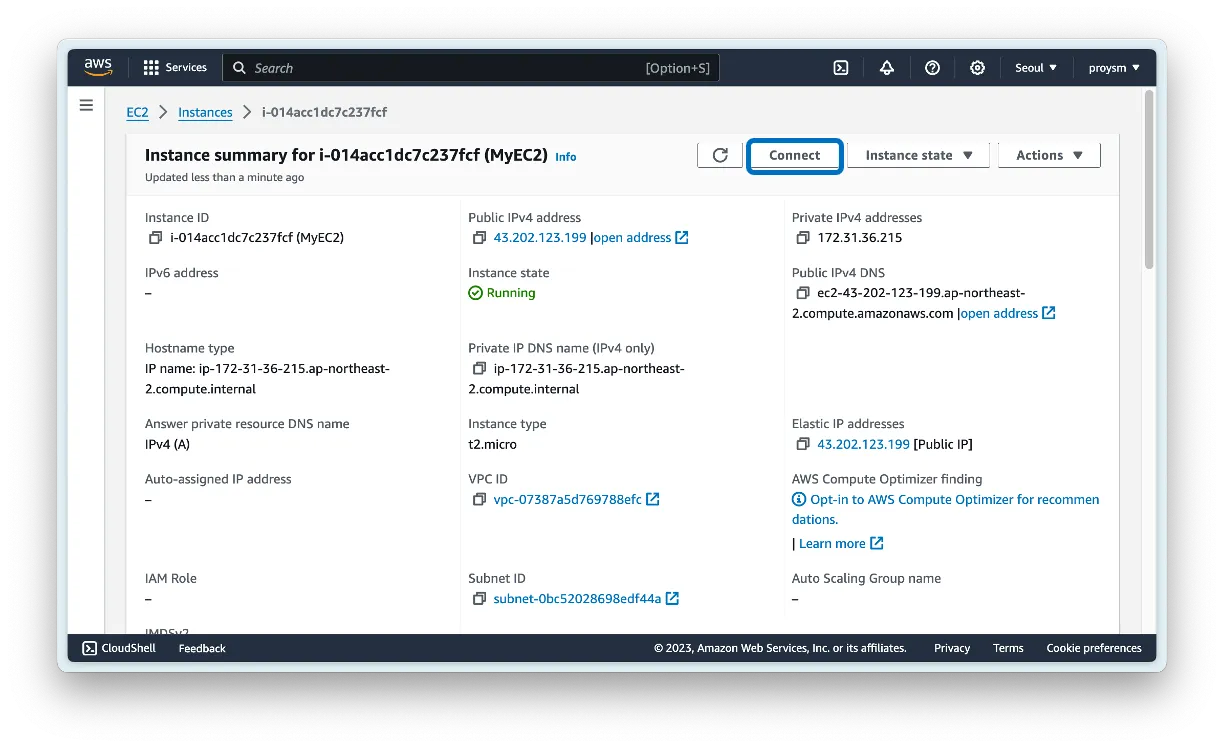Copy the Public IPv4 DNS name

point(803,293)
